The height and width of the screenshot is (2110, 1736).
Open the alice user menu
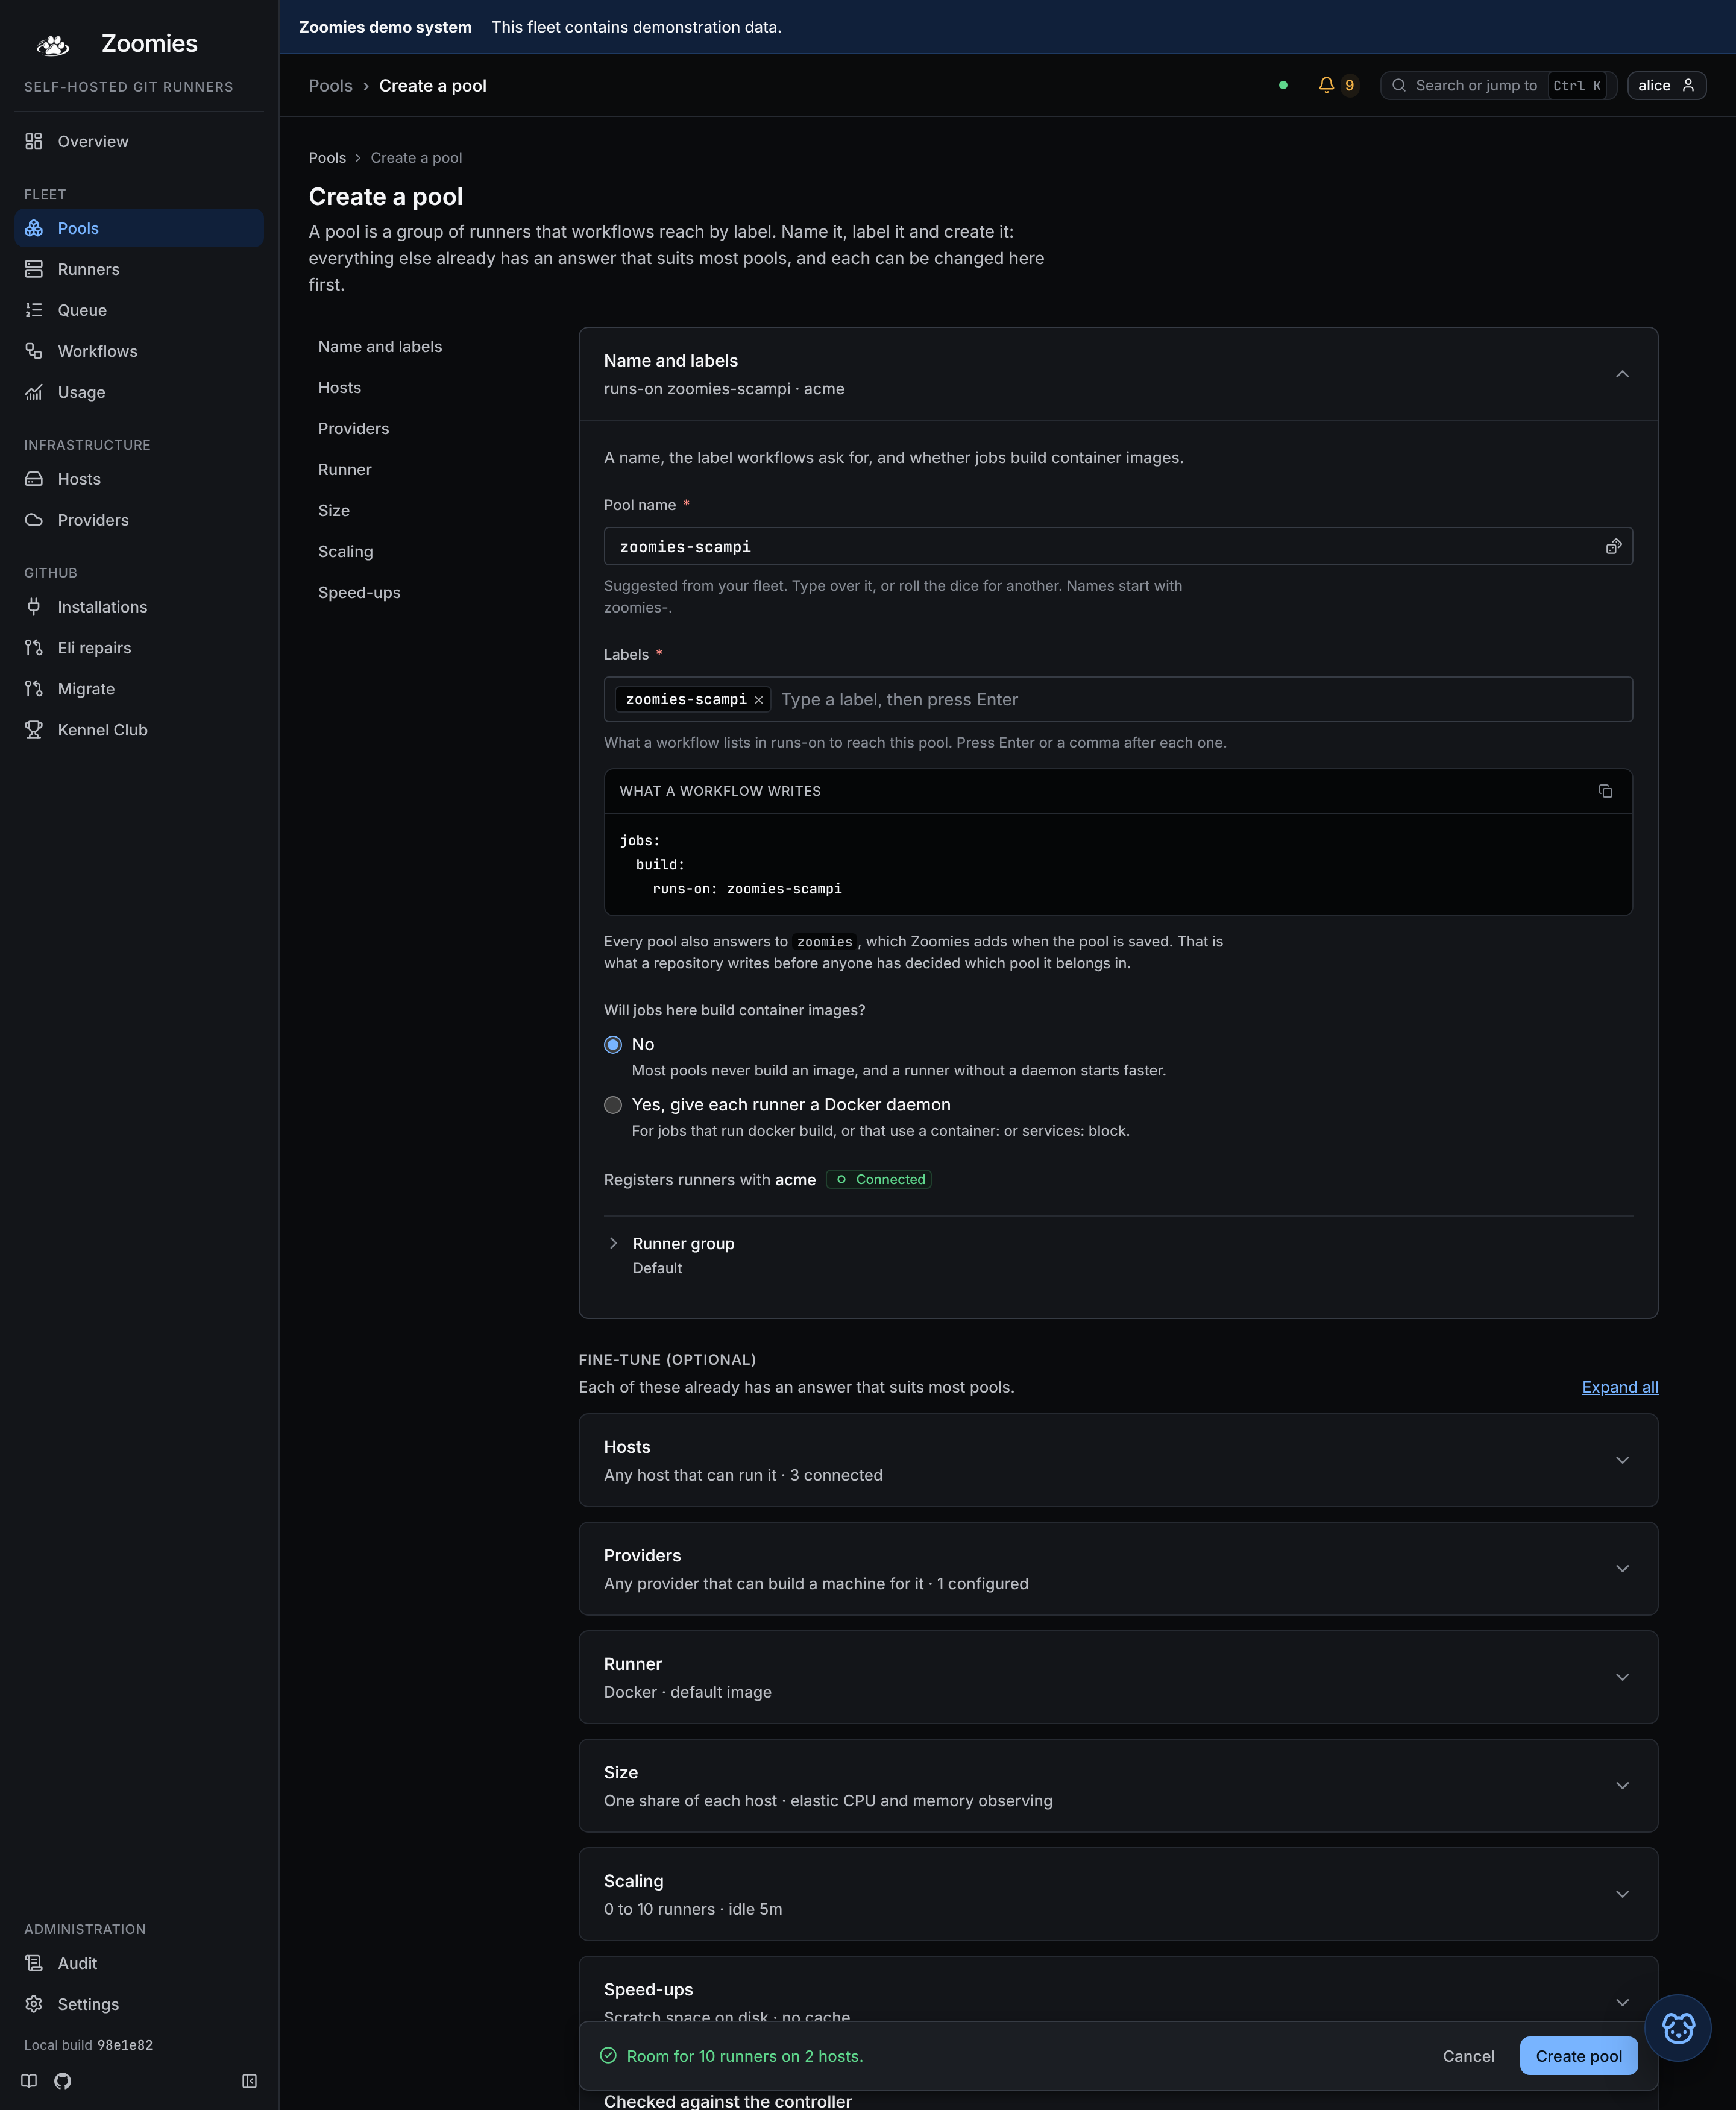point(1666,85)
